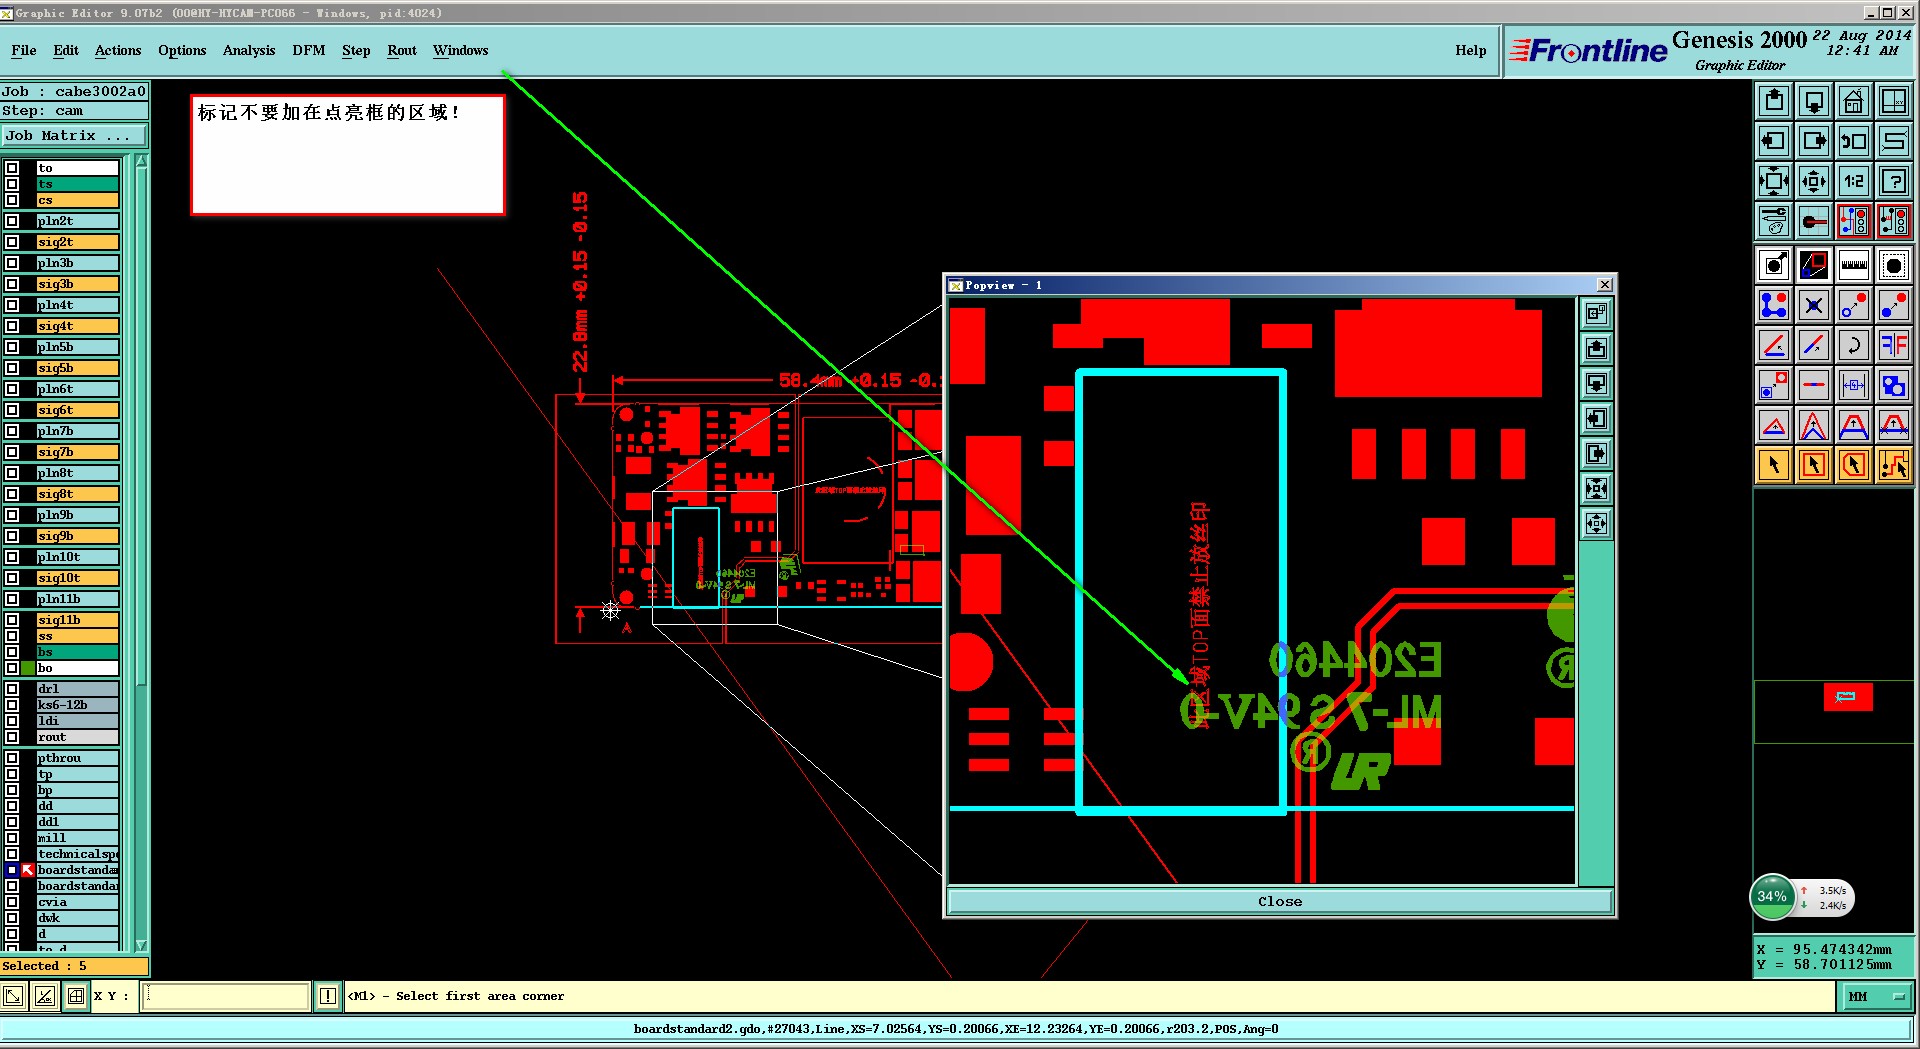Click the layer list scroll down arrow
This screenshot has height=1049, width=1920.
(x=141, y=945)
